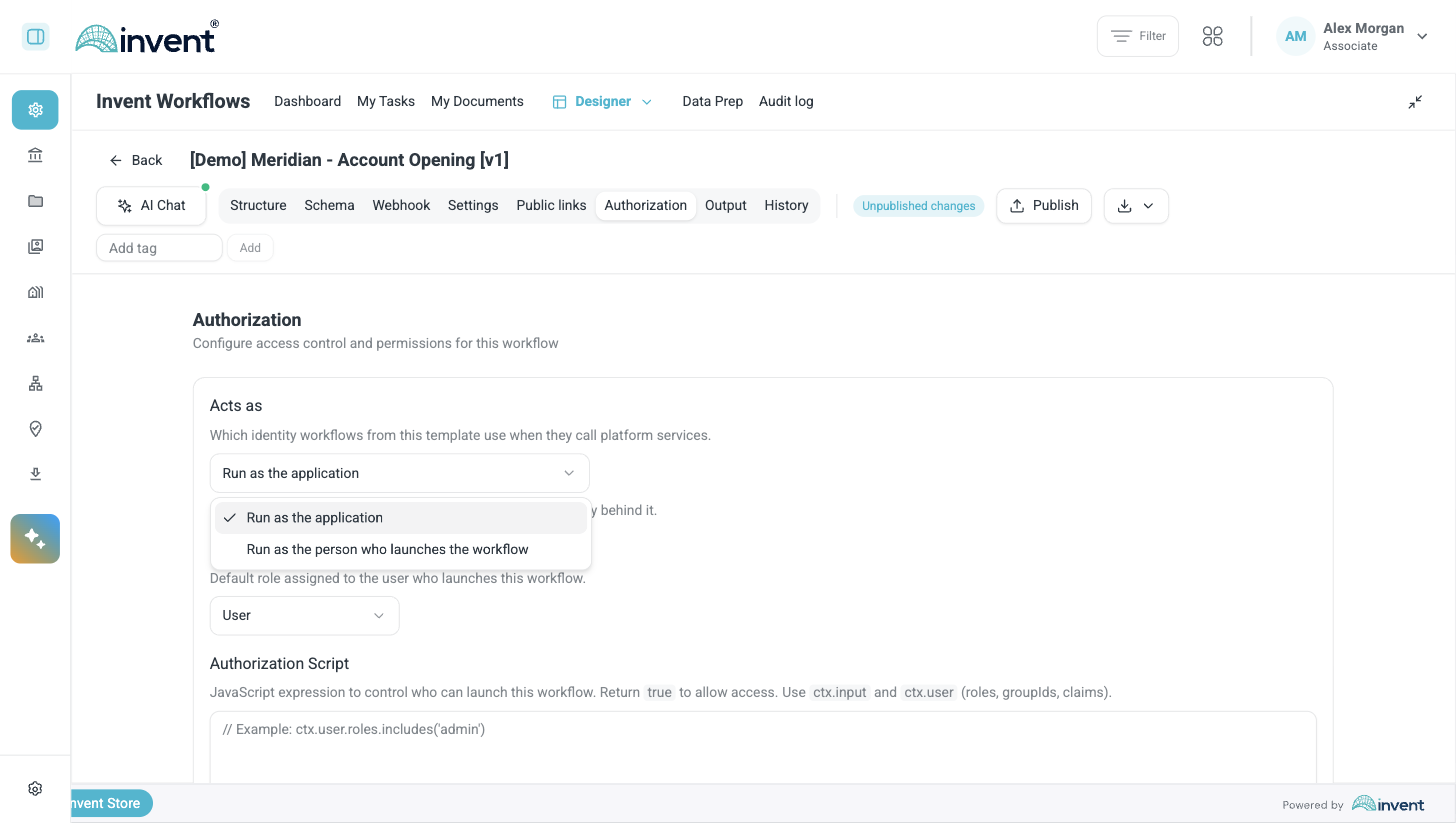Open the location checkmark sidebar icon

pos(35,428)
